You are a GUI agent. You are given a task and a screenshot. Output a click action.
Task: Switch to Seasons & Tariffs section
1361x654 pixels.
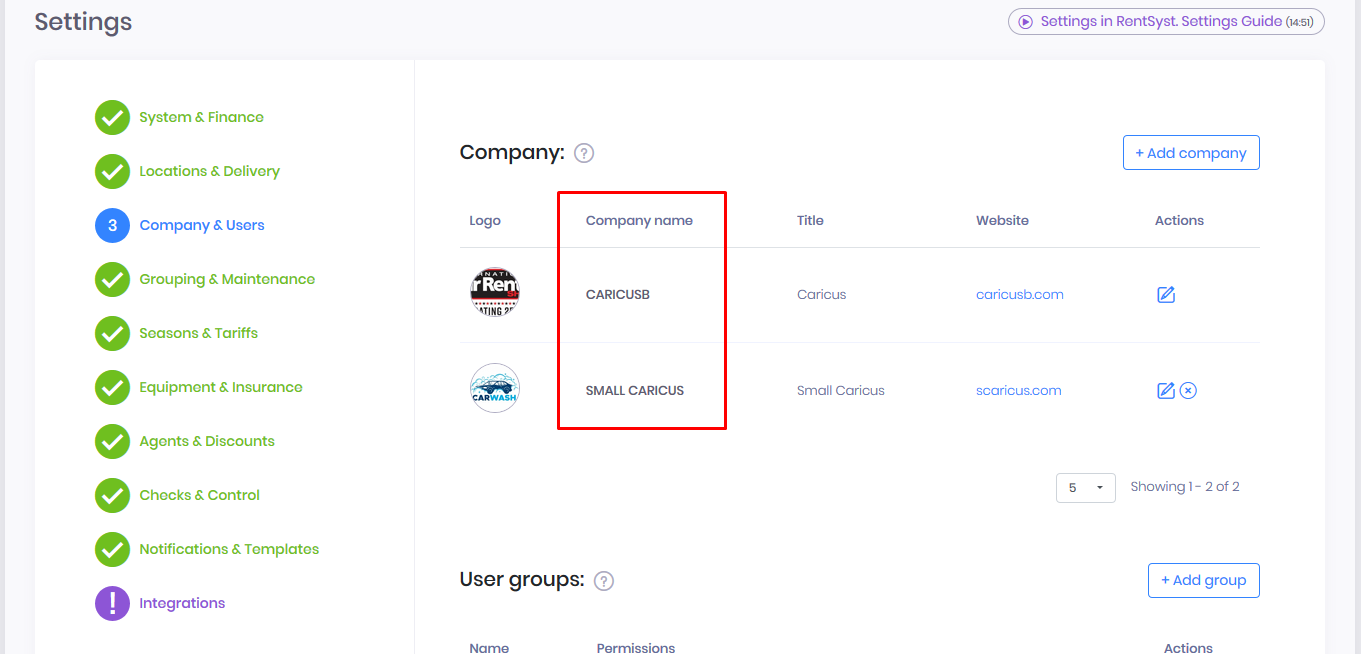(198, 333)
